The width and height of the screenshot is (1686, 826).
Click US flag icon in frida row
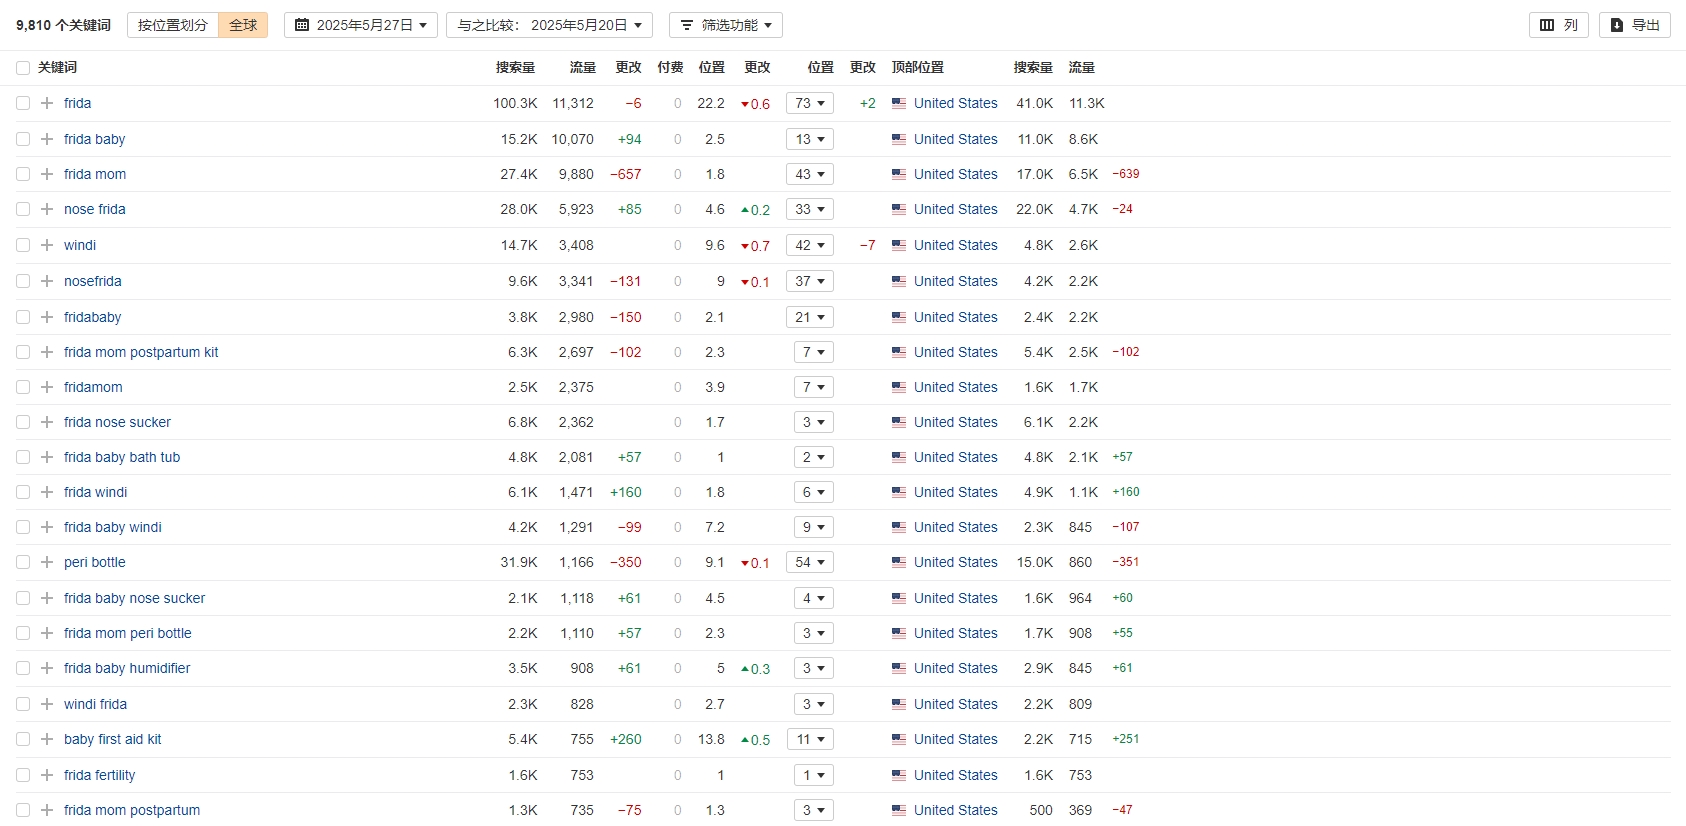[x=899, y=103]
